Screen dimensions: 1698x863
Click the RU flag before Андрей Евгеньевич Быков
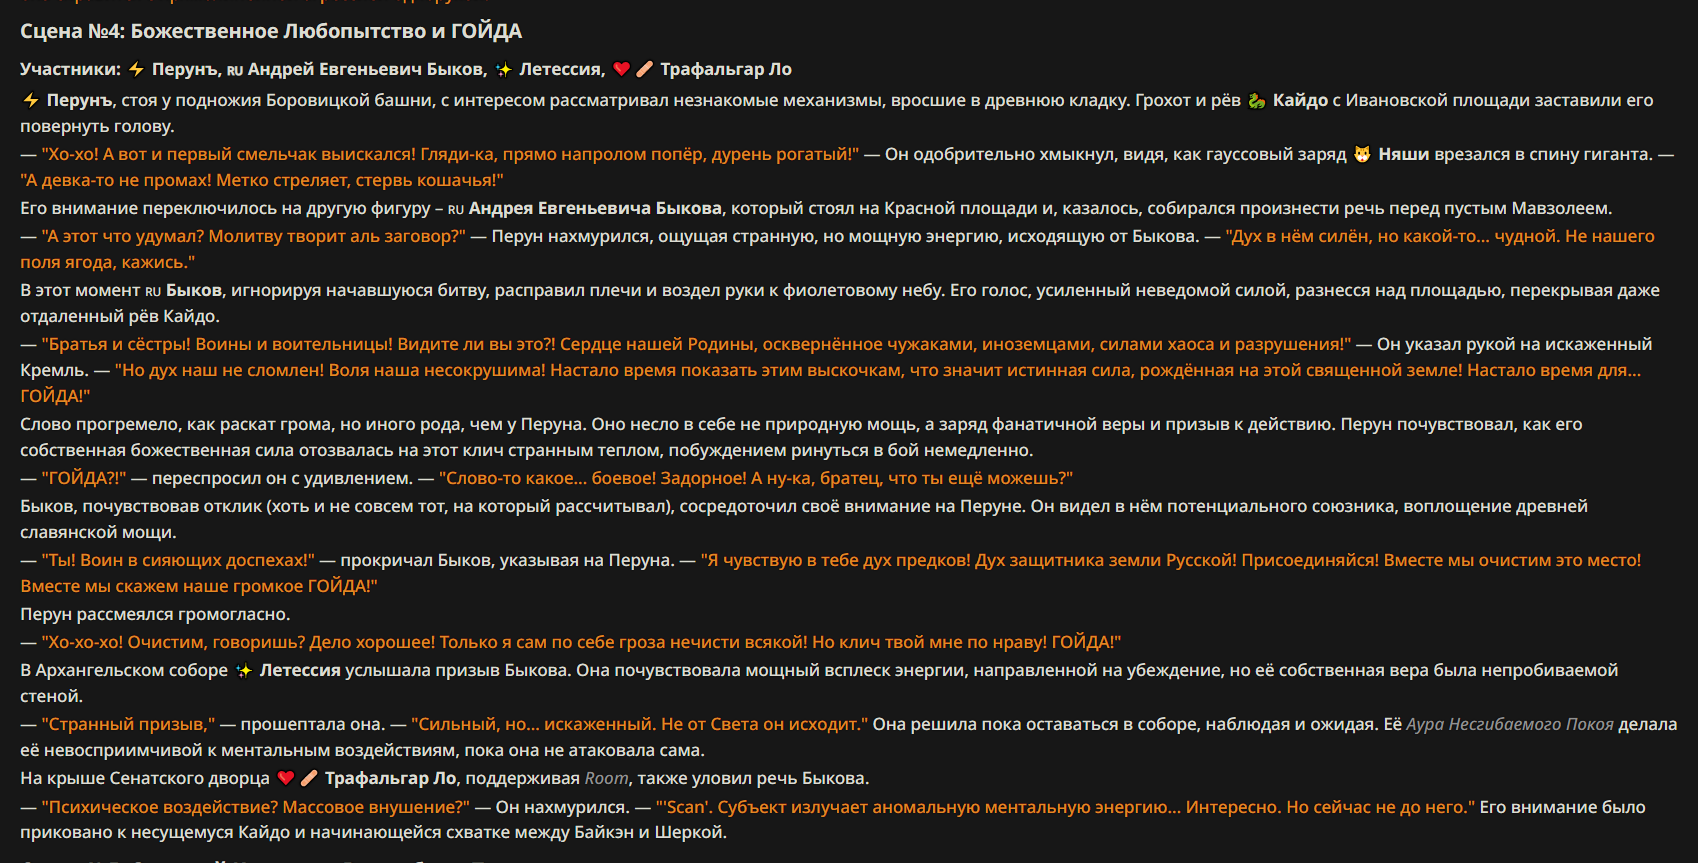coord(235,70)
